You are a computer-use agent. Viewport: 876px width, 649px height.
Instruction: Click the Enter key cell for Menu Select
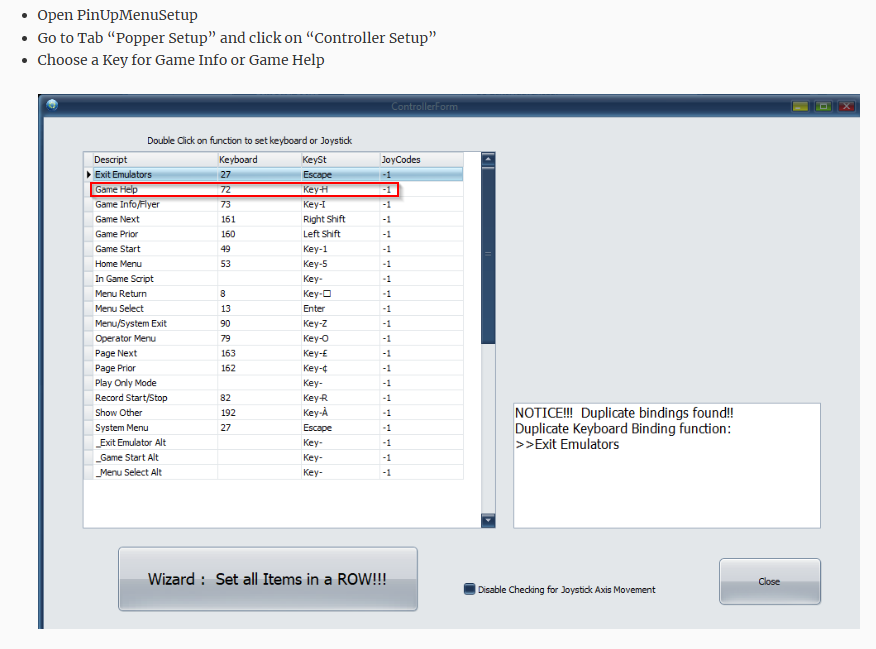[x=341, y=309]
